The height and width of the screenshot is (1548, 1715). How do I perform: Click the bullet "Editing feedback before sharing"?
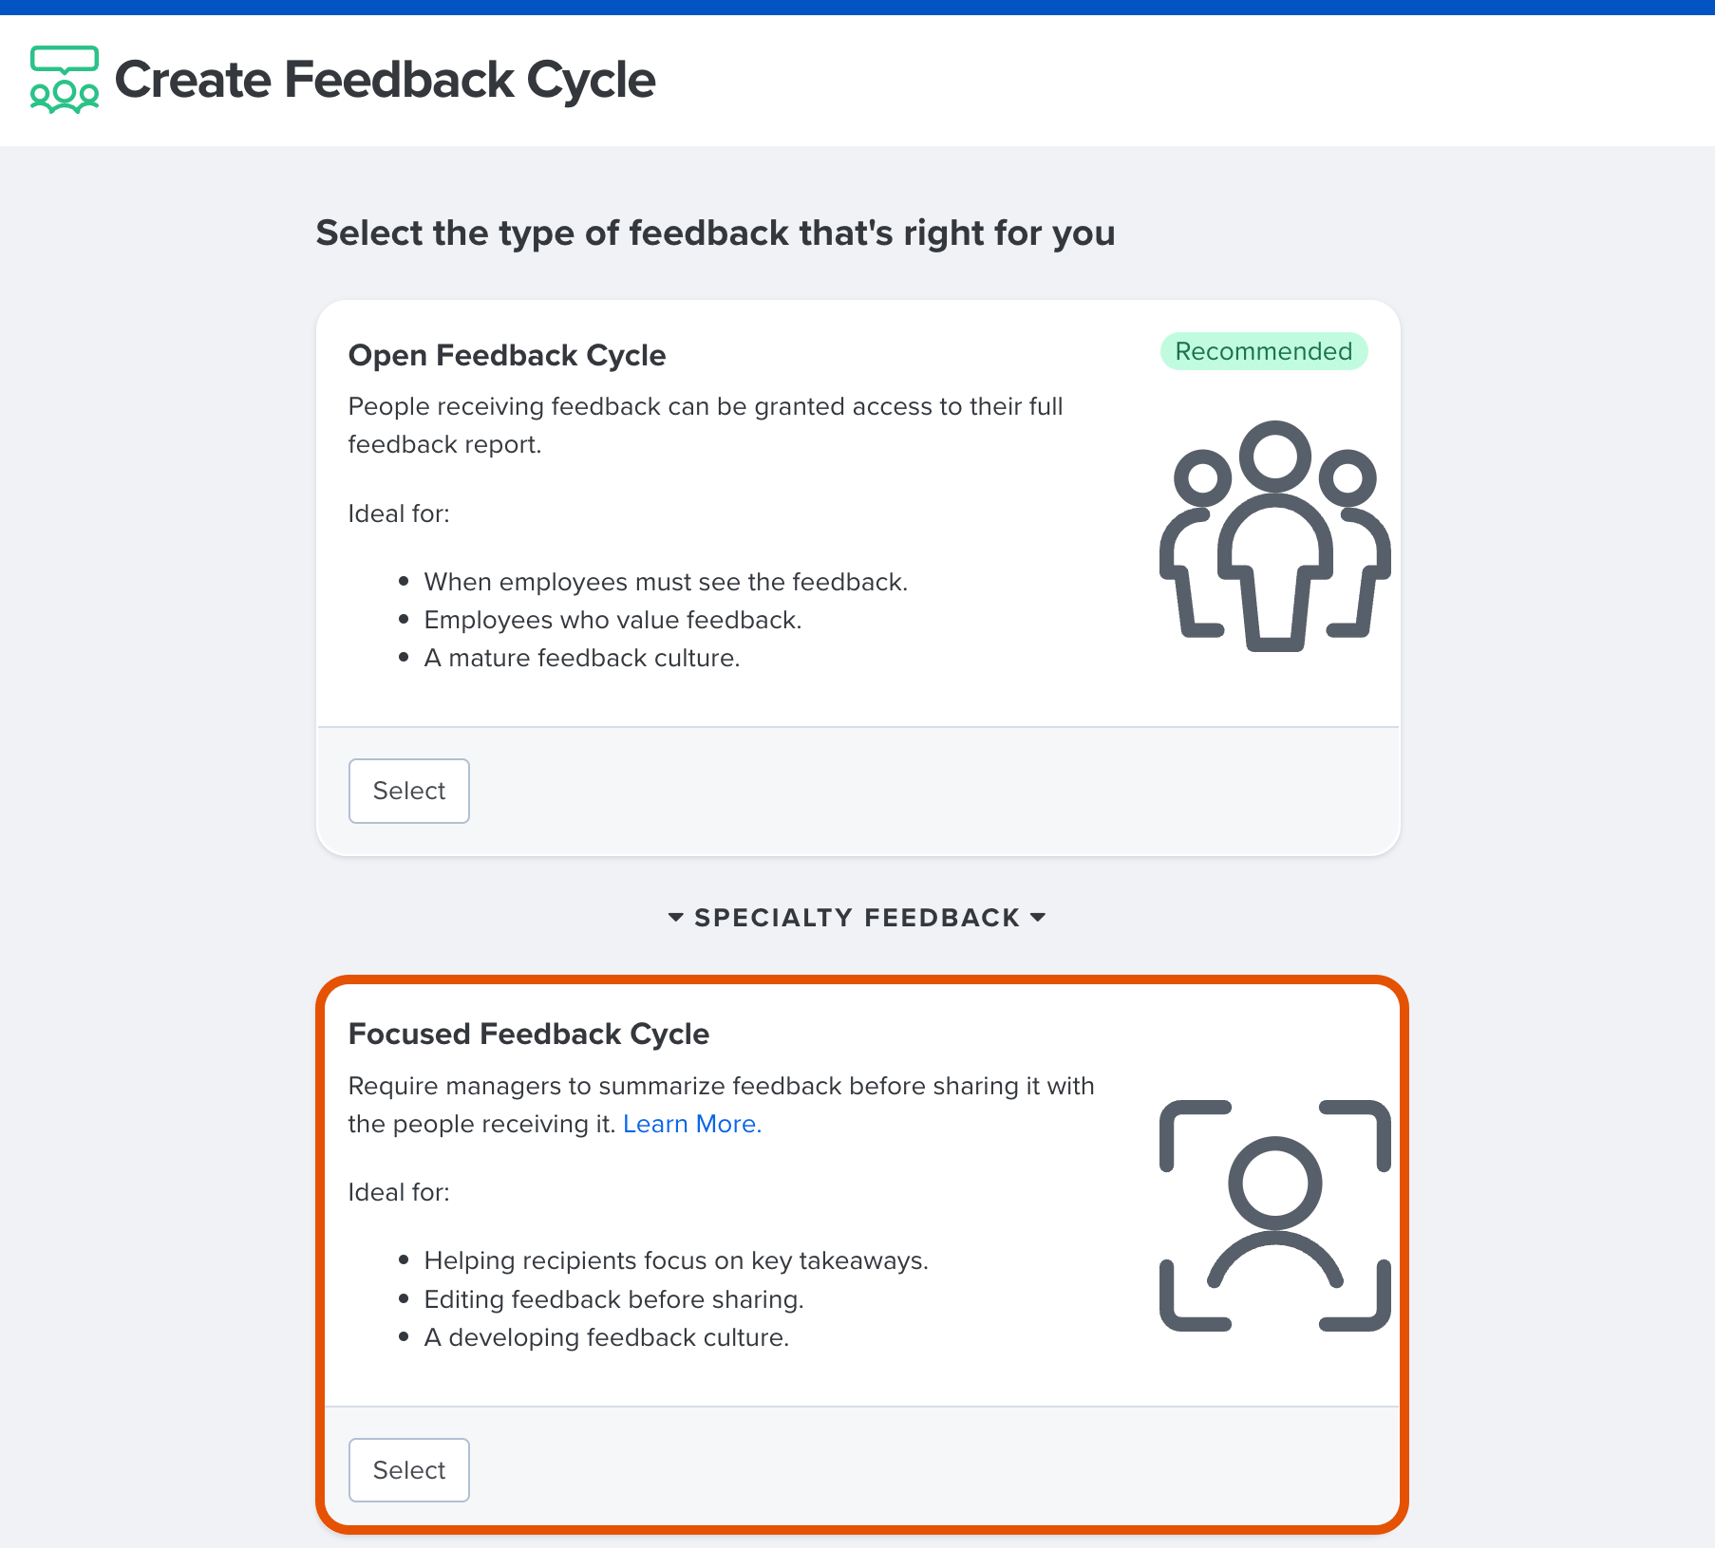[614, 1298]
